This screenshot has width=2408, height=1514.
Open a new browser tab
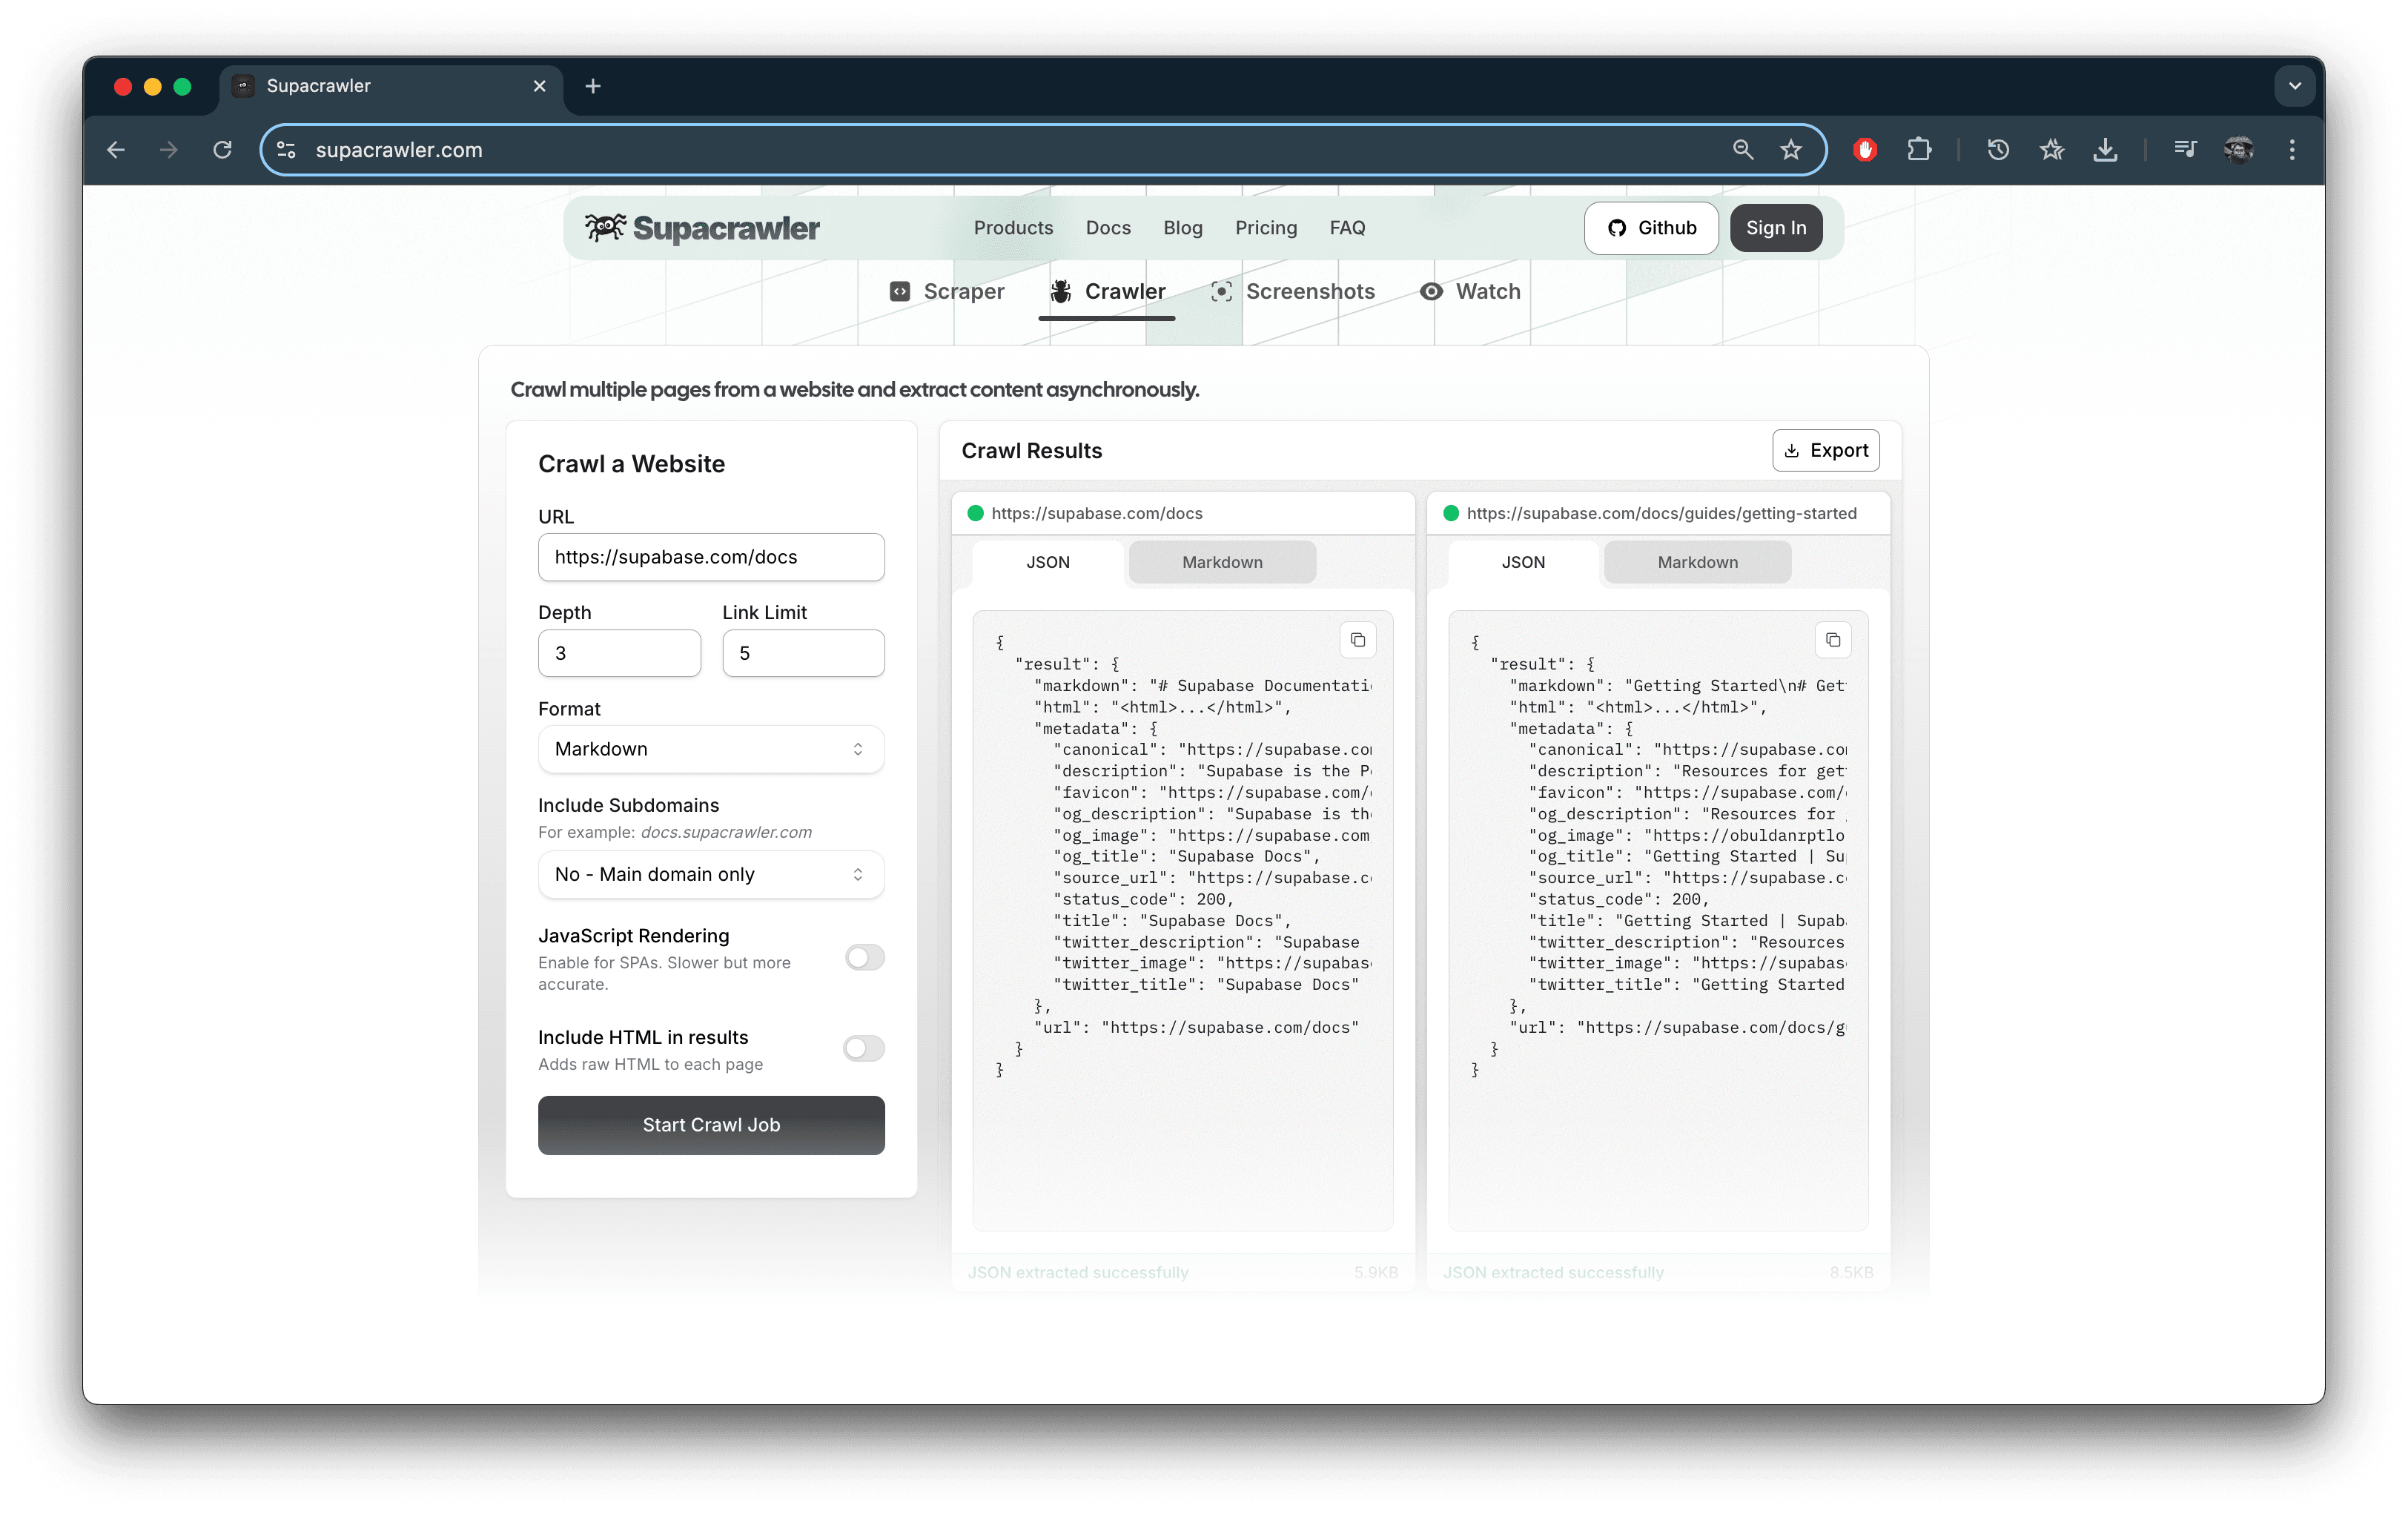pyautogui.click(x=593, y=86)
